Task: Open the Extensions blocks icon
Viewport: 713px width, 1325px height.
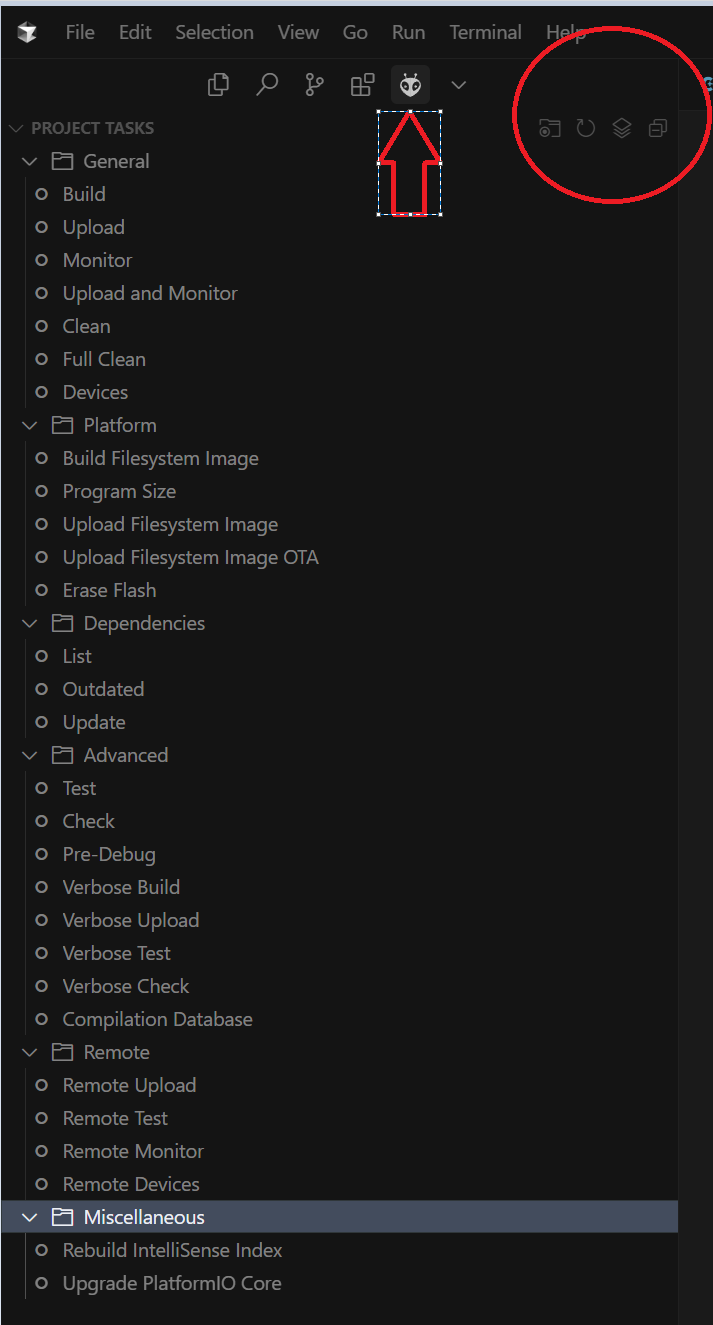Action: tap(362, 86)
